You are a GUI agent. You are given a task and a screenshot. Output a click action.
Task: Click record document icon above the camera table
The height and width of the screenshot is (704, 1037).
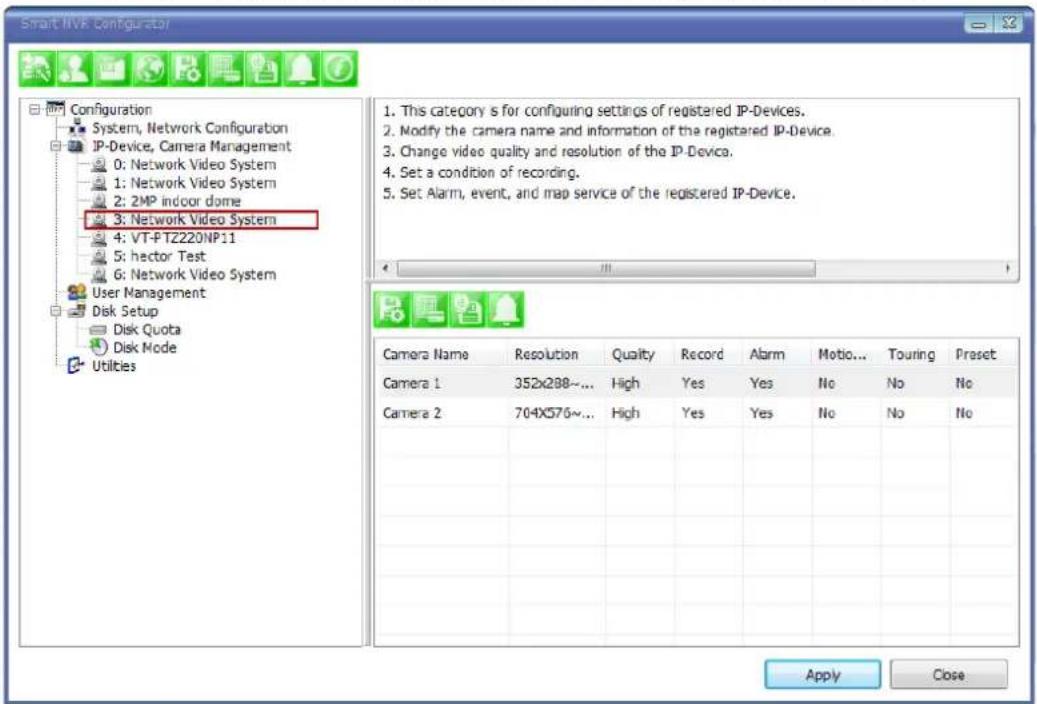coord(468,310)
